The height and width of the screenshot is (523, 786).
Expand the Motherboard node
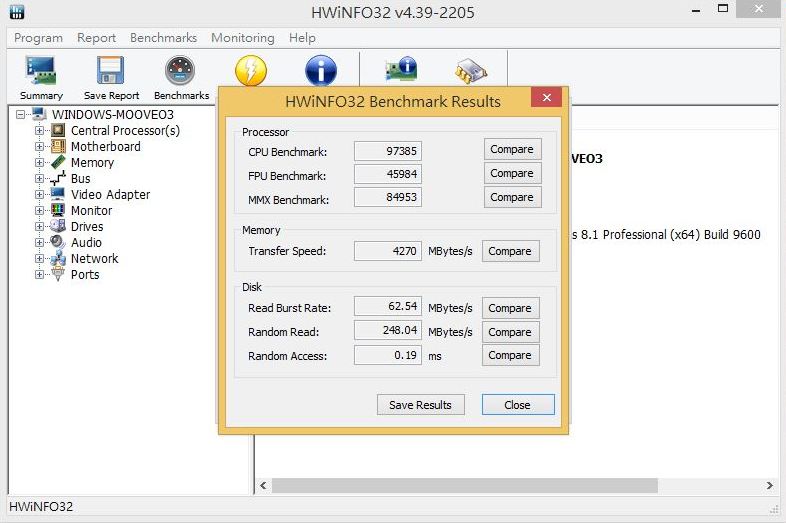tap(39, 147)
